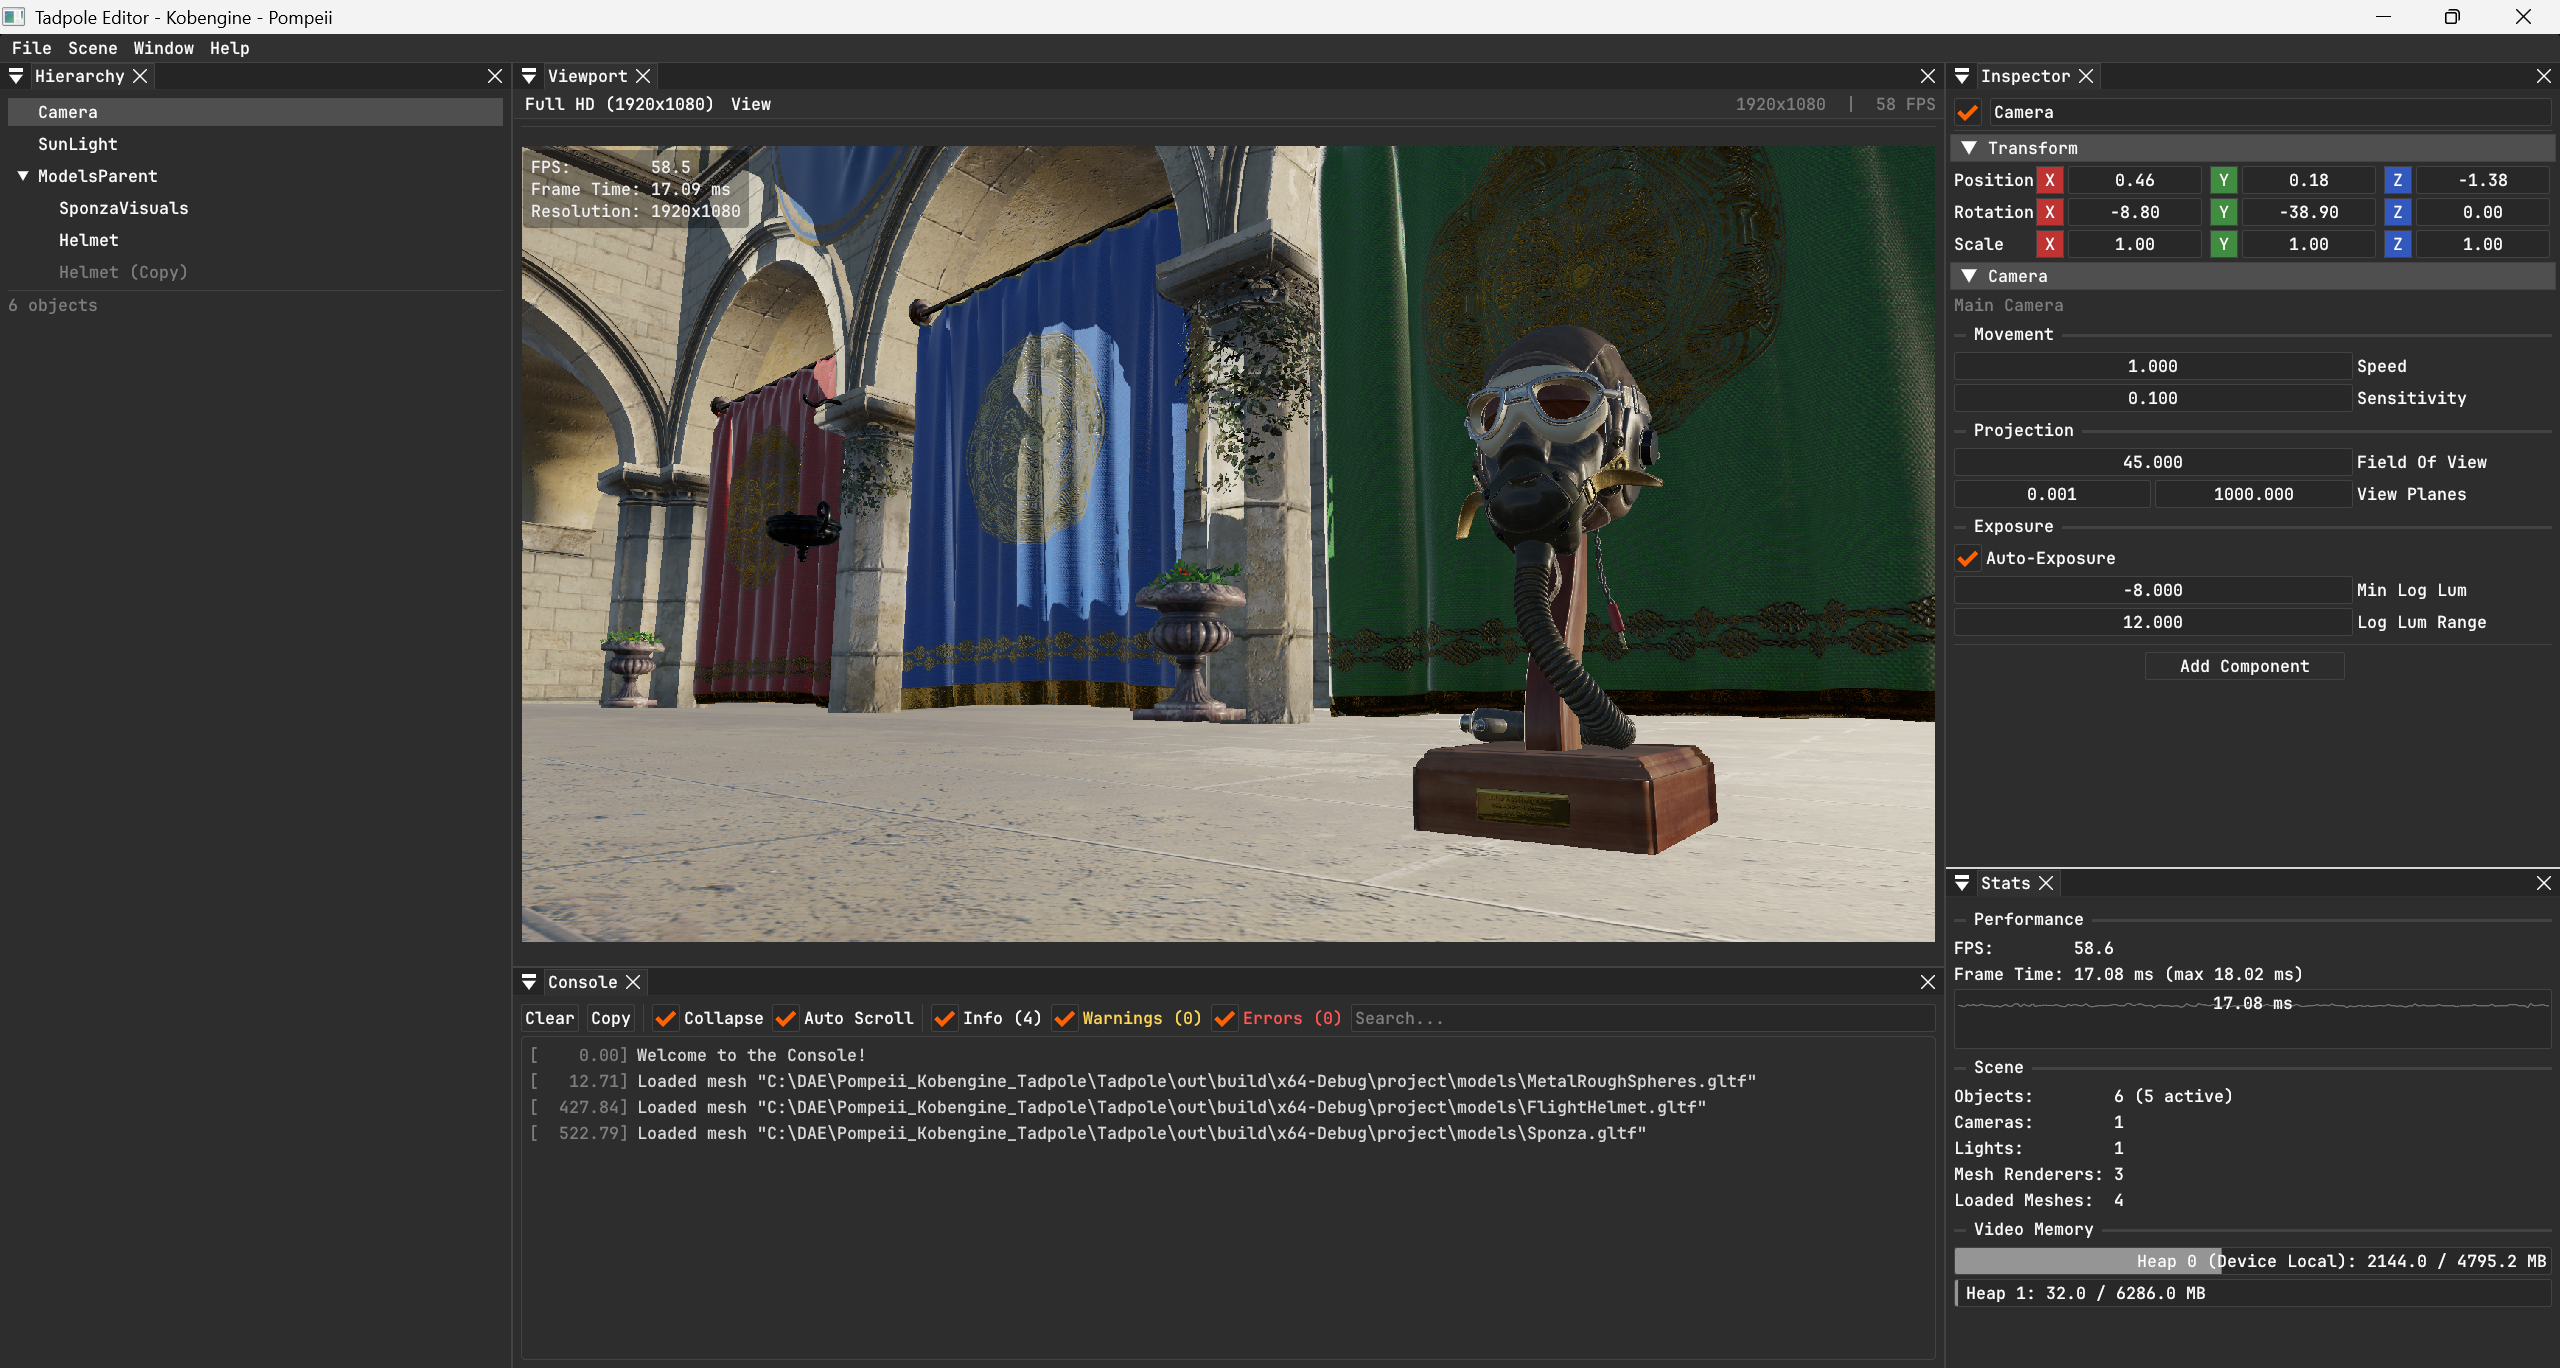Collapse the Transform component section
Image resolution: width=2560 pixels, height=1368 pixels.
pyautogui.click(x=1969, y=148)
